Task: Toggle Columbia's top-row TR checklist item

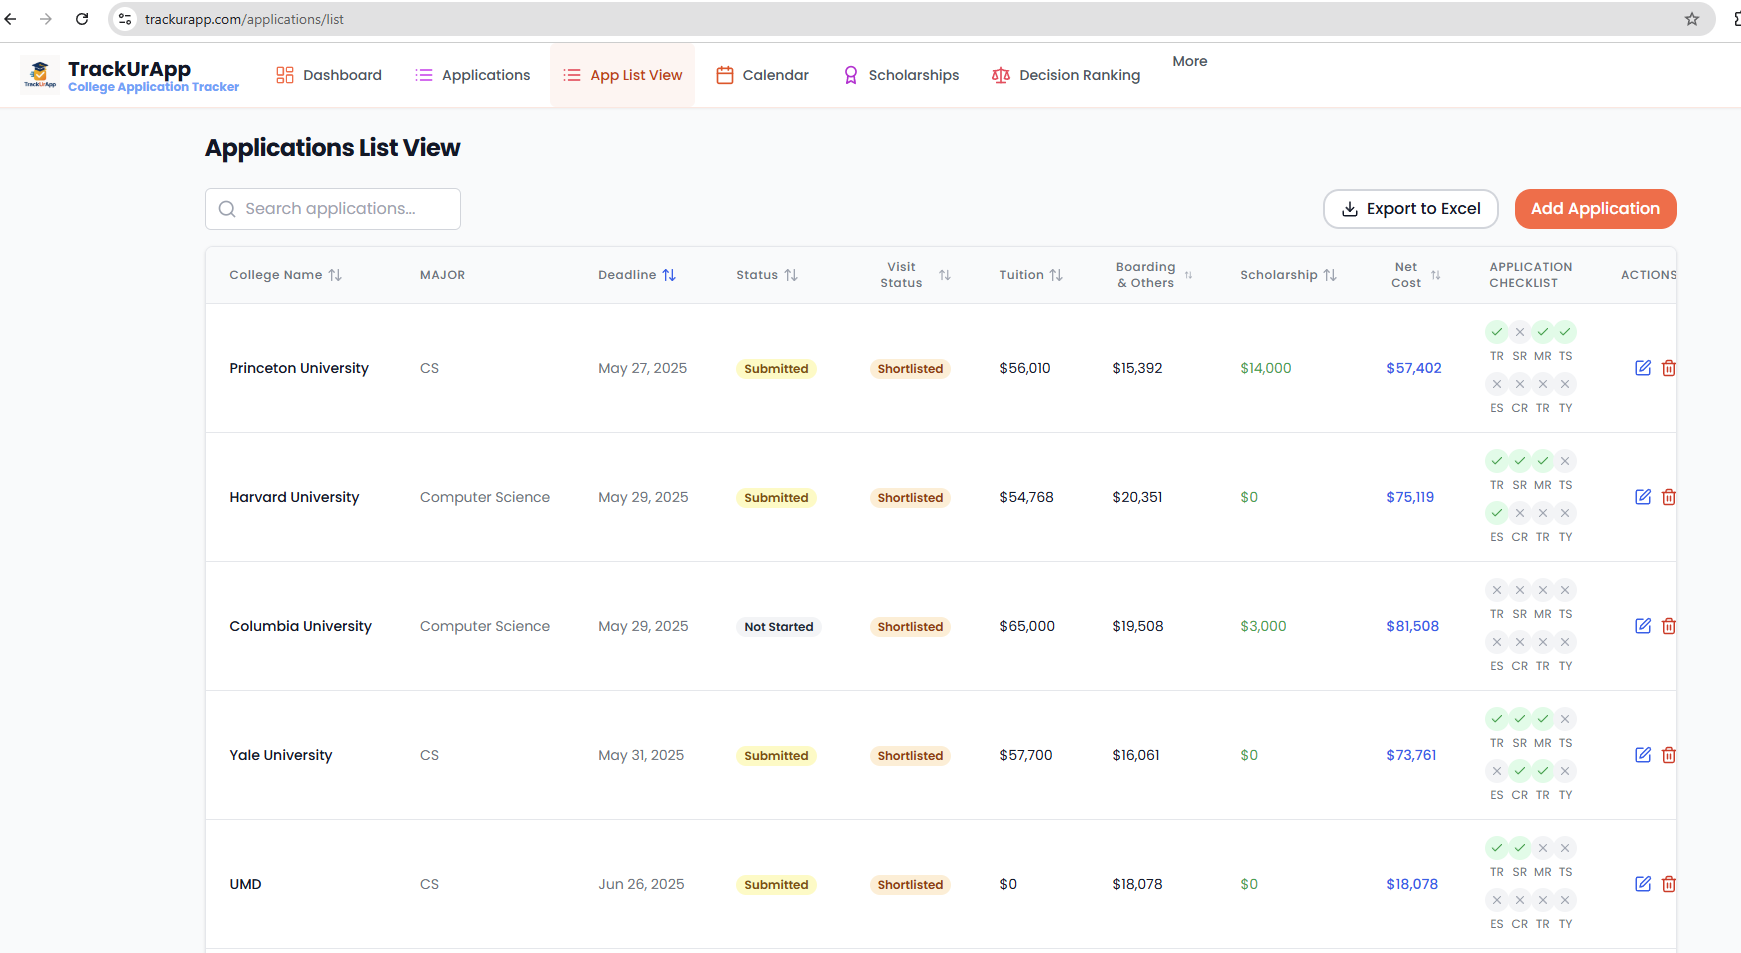Action: pyautogui.click(x=1497, y=590)
